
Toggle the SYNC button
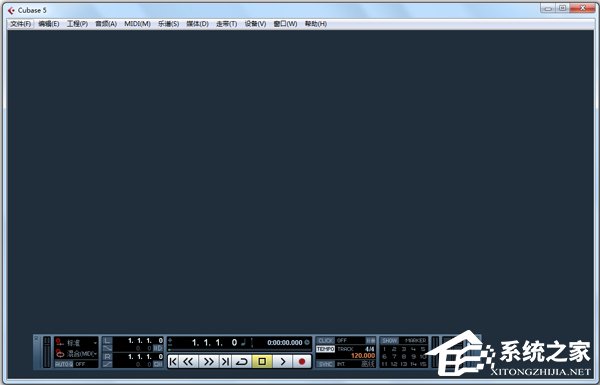326,364
